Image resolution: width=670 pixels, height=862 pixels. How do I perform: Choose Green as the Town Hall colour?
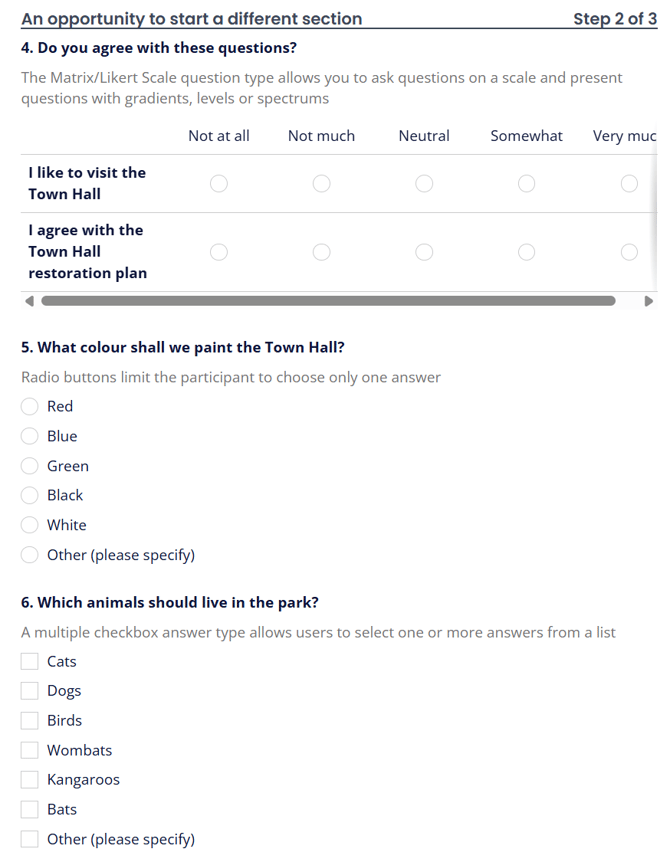(x=30, y=466)
